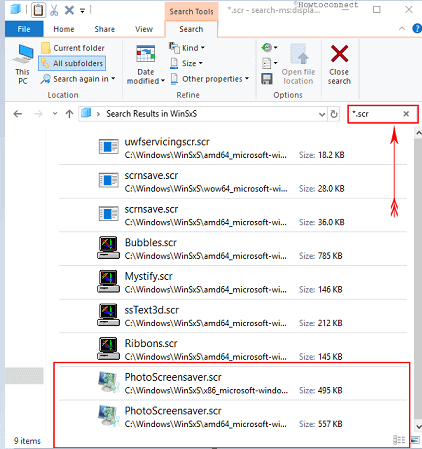422x449 pixels.
Task: Open the Other properties dropdown
Action: pos(210,79)
